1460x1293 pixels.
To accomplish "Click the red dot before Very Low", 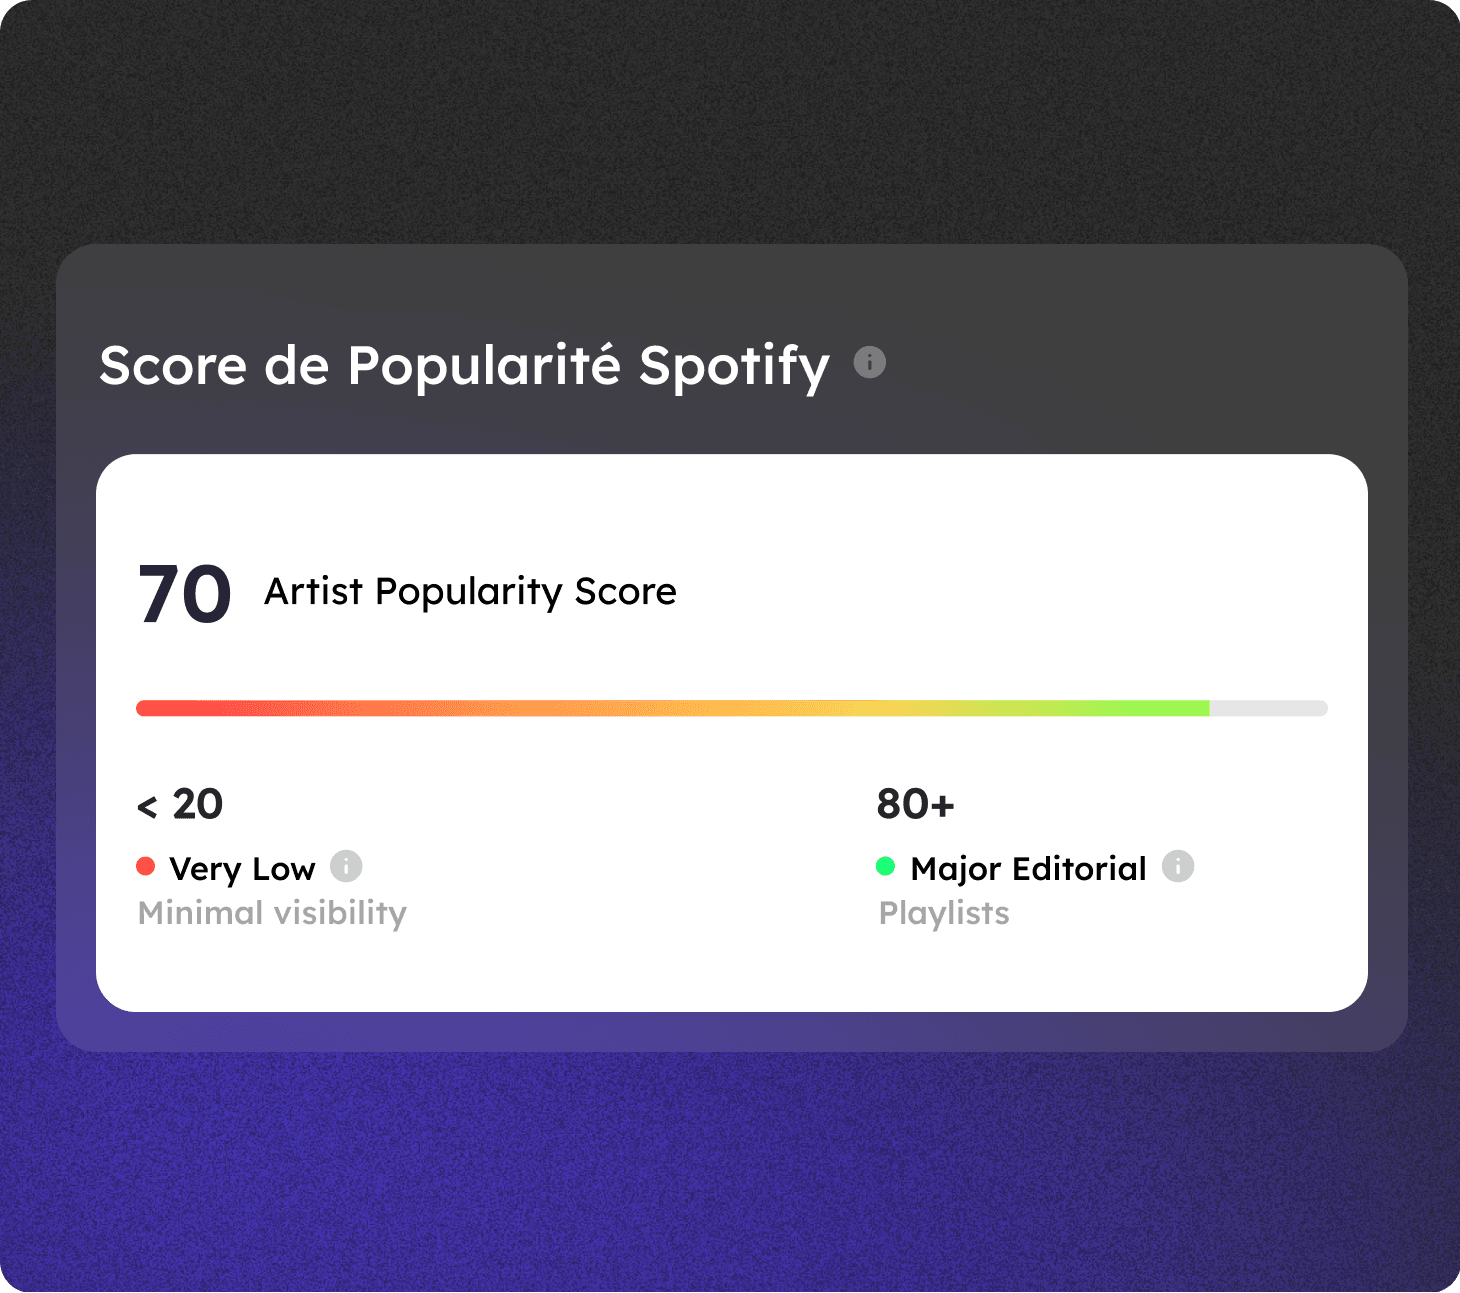I will pos(146,866).
